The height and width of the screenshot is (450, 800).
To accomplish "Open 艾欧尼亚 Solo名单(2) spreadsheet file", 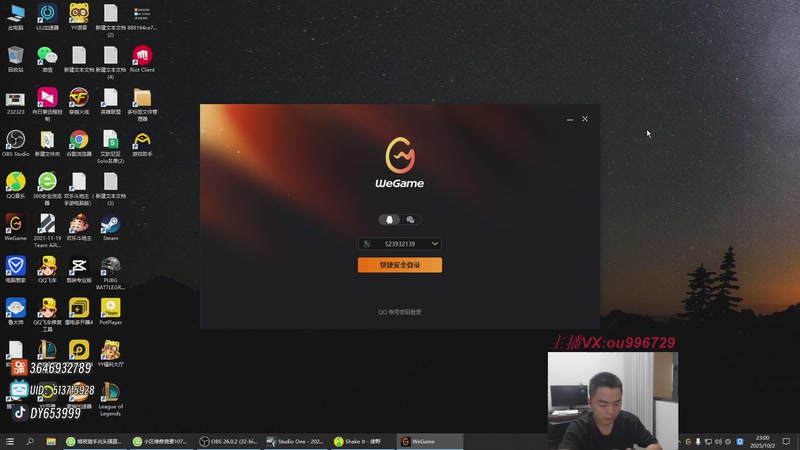I will [x=111, y=147].
